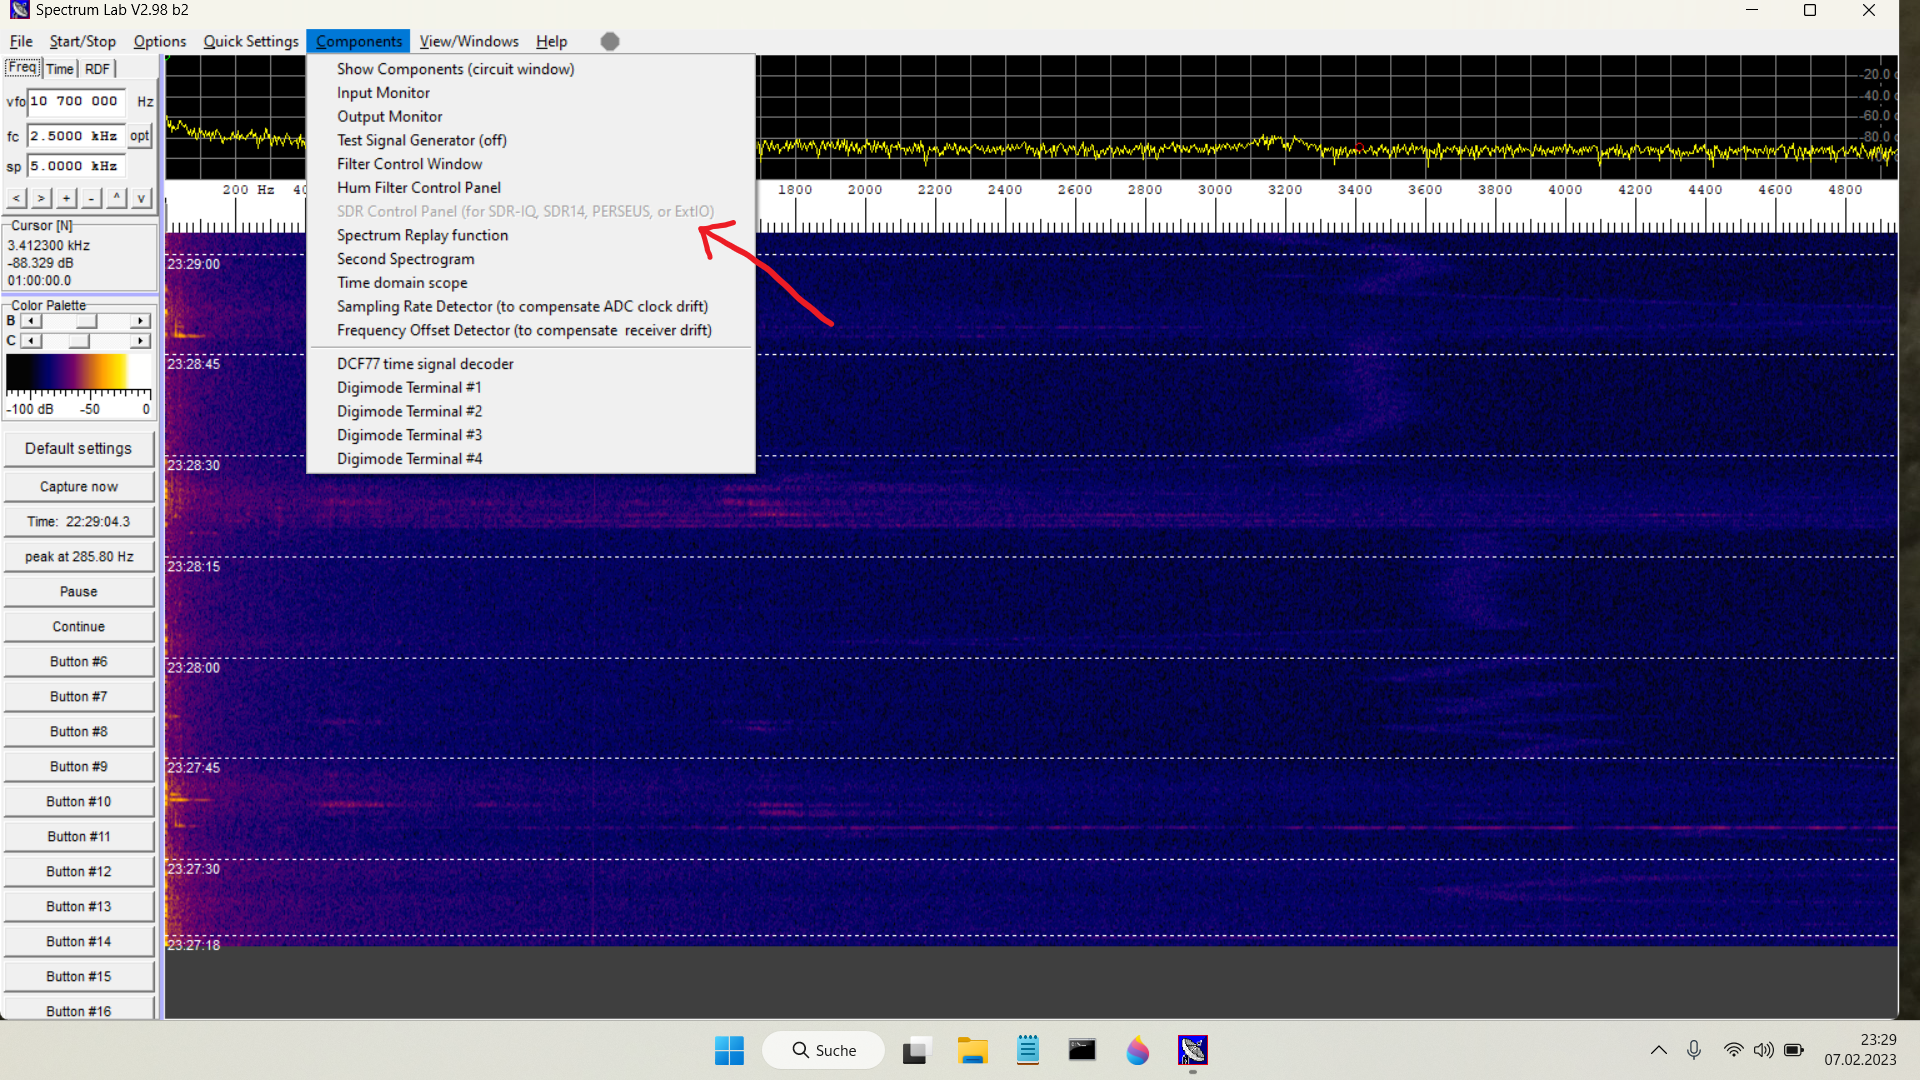
Task: Zoom in frequency with the + button
Action: 66,198
